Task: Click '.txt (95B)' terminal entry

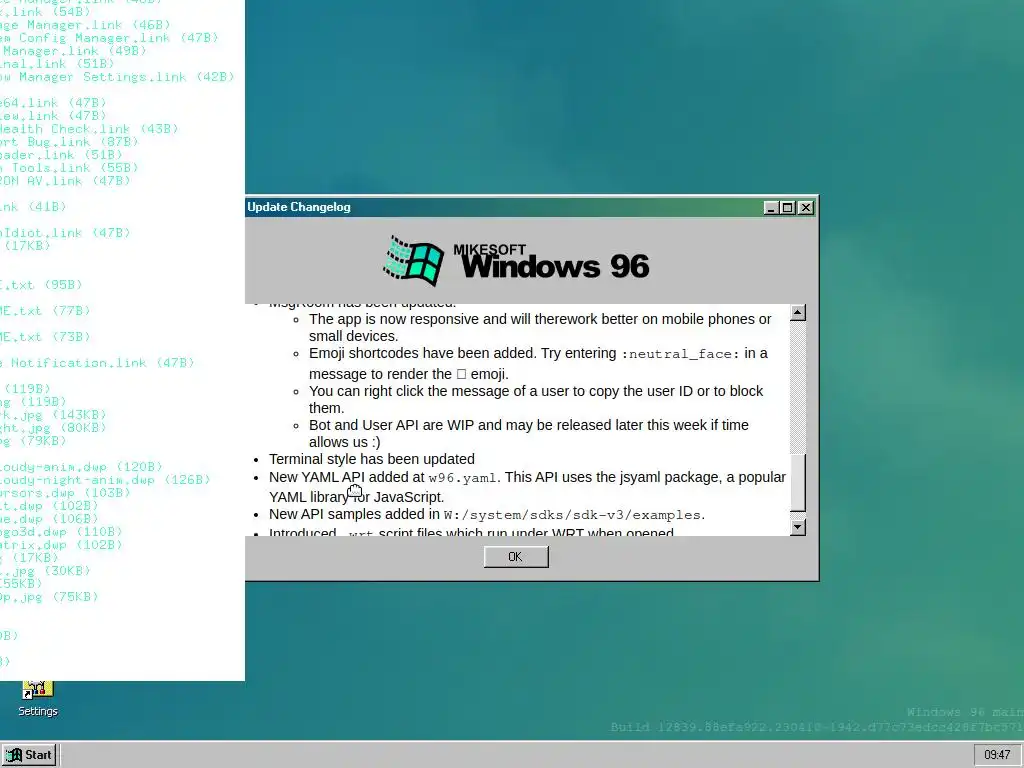Action: (41, 285)
